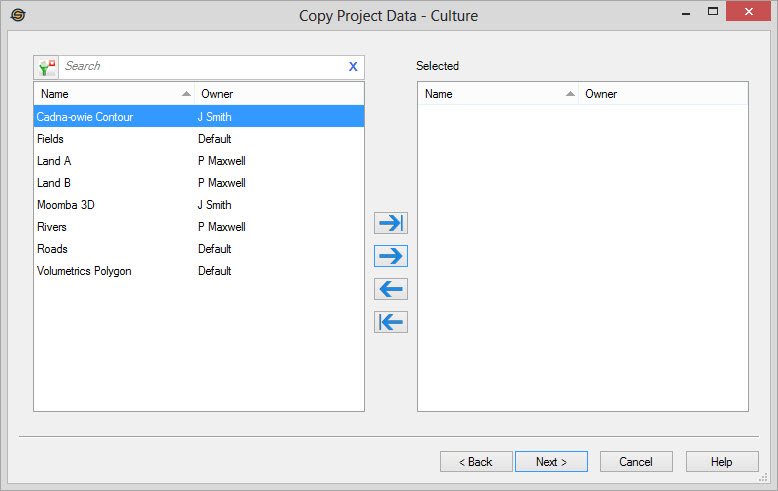This screenshot has height=491, width=778.
Task: Open Help for this dialog
Action: tap(722, 462)
